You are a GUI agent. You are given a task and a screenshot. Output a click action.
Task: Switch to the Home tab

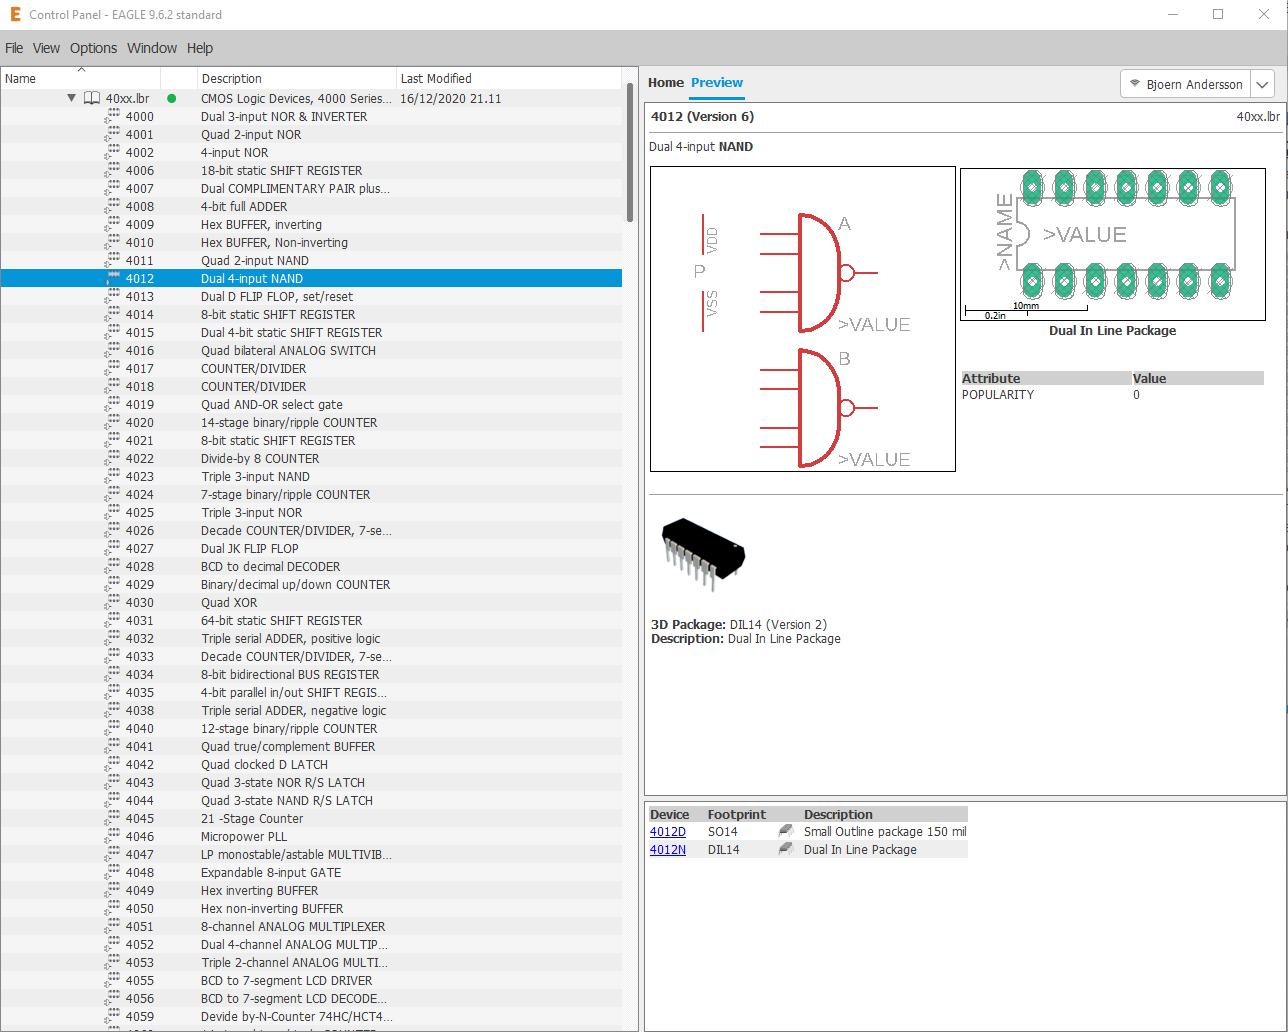[x=665, y=83]
